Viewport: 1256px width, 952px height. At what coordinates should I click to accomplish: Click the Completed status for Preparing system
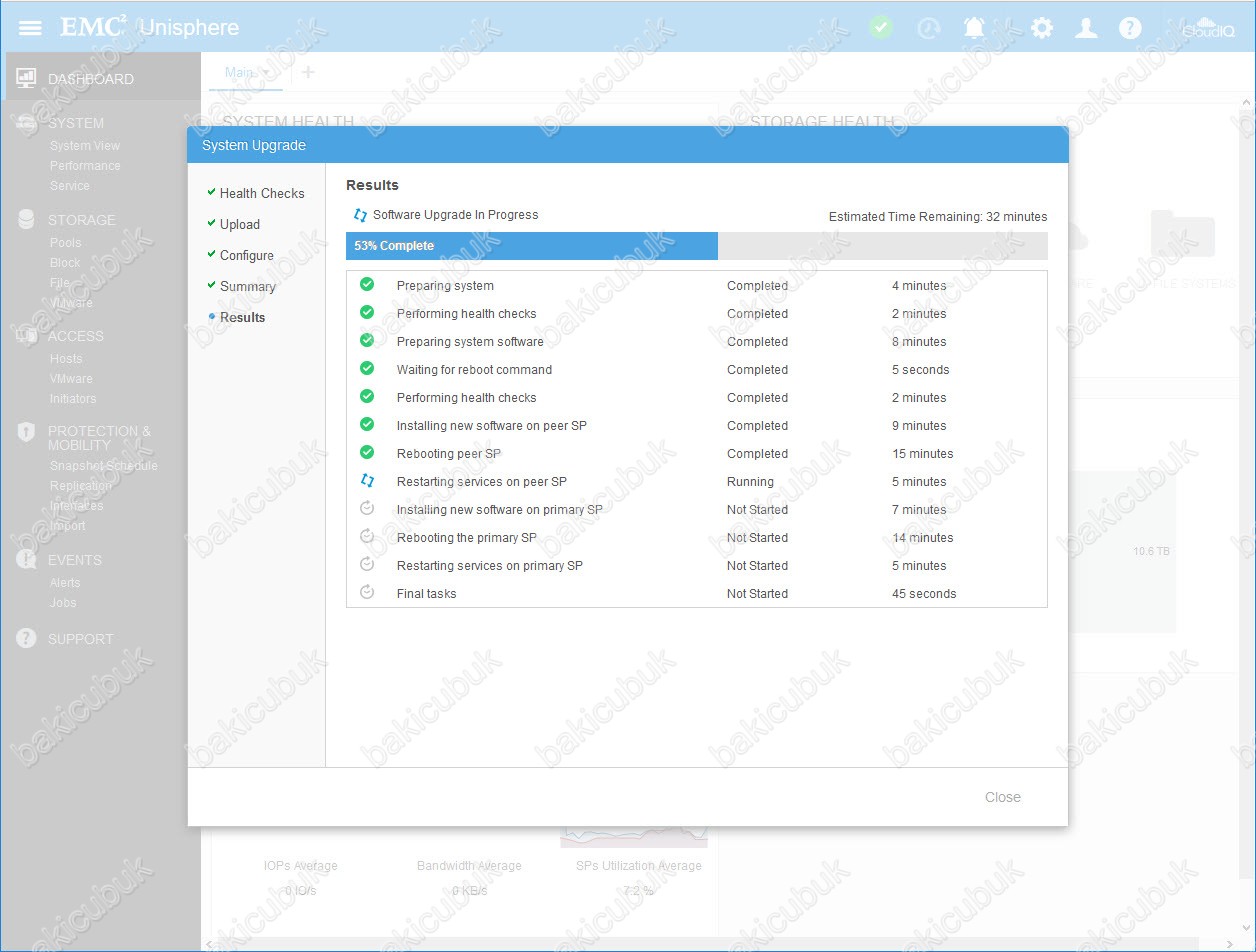pos(757,286)
